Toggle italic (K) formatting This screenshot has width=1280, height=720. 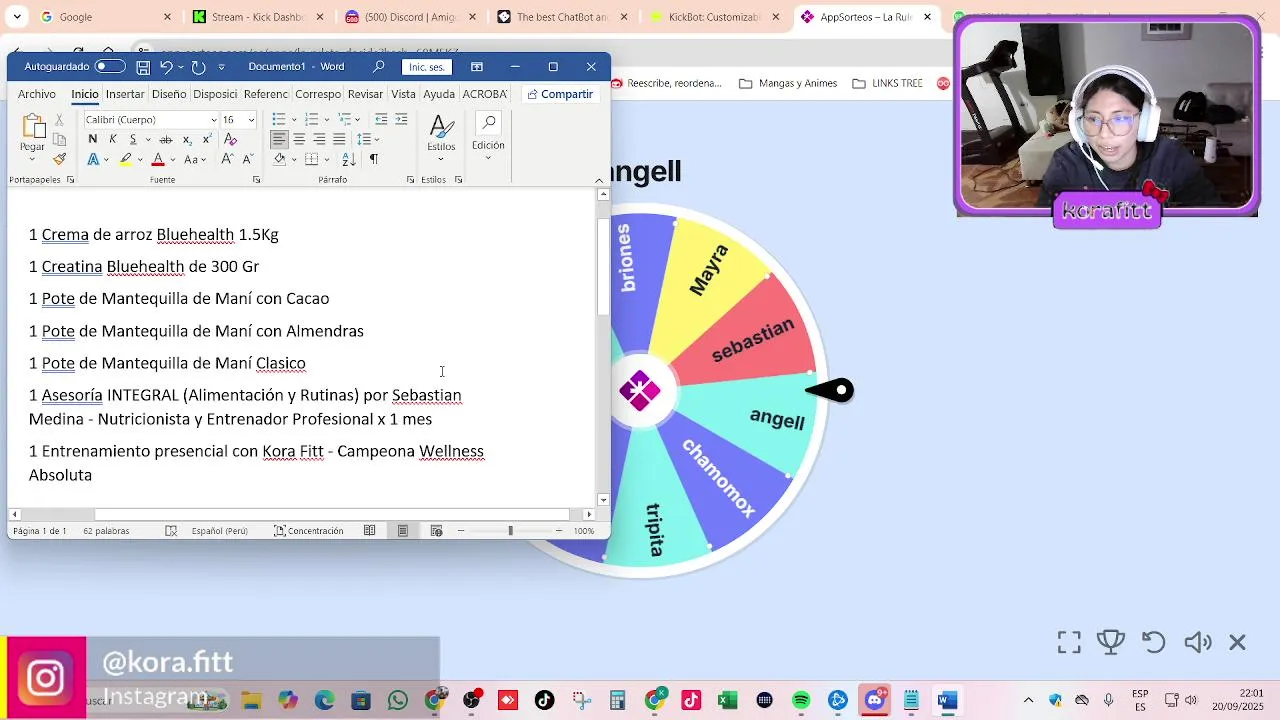(x=113, y=139)
